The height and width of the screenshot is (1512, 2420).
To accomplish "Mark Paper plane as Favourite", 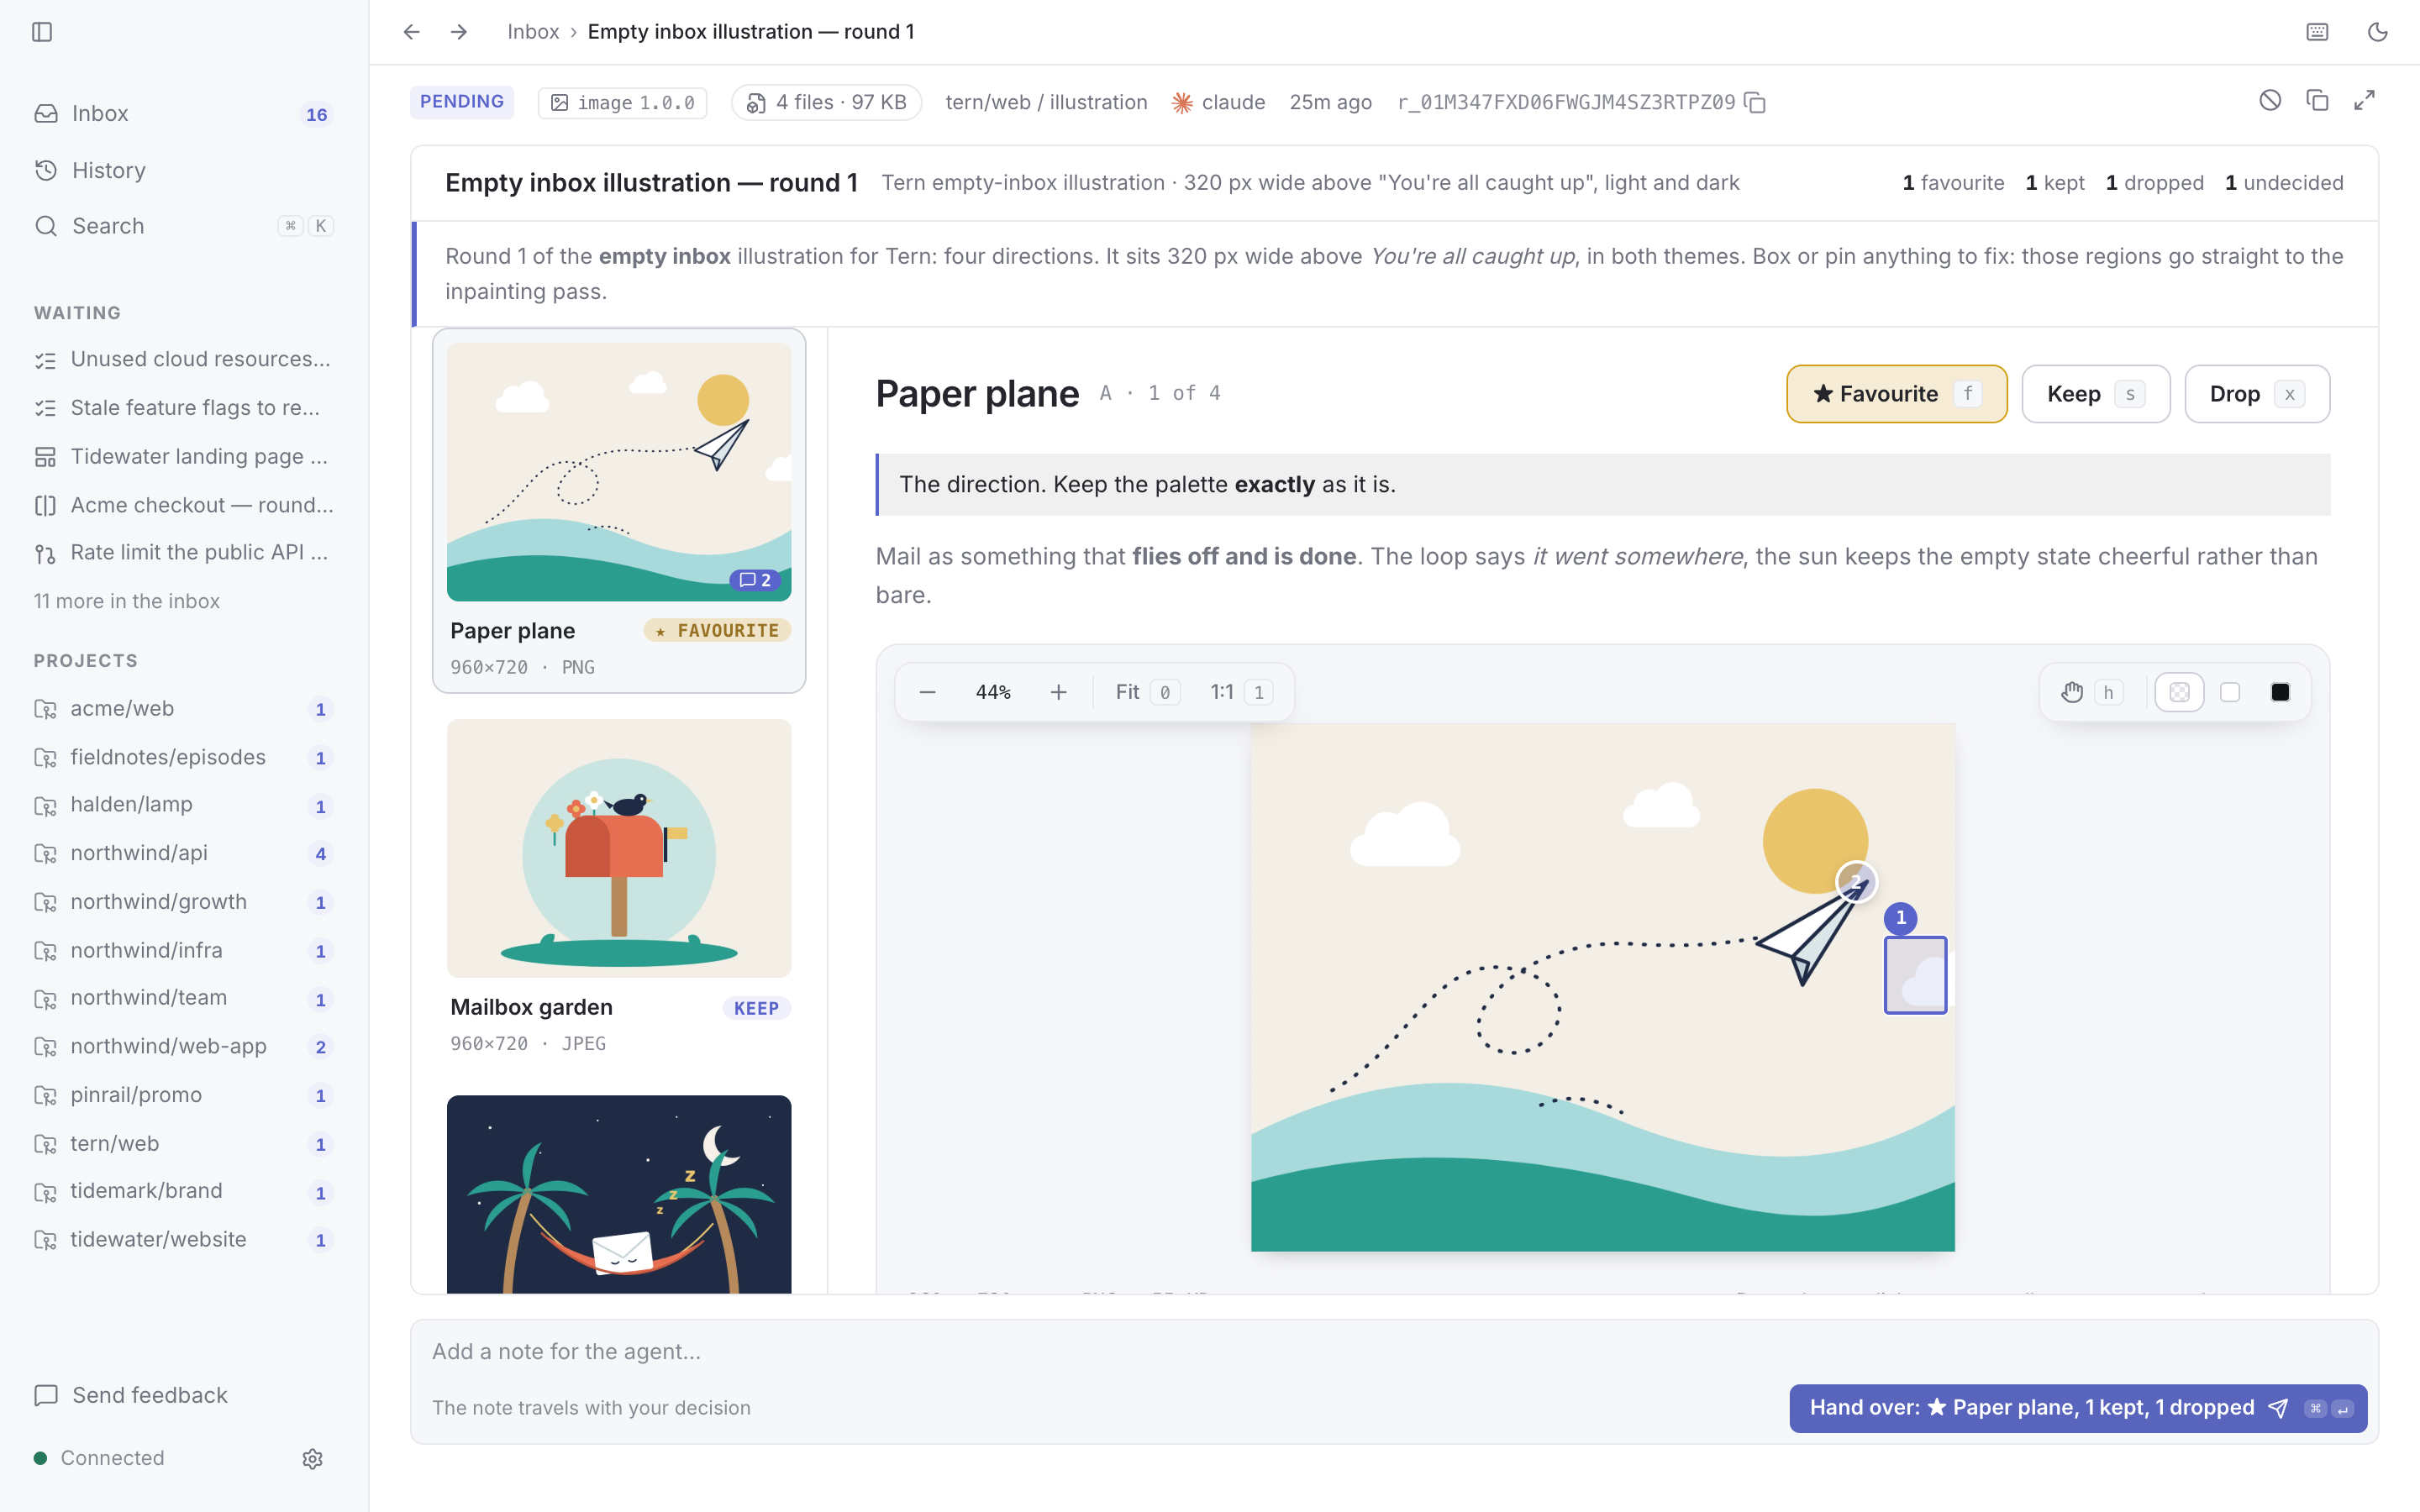I will [1896, 394].
